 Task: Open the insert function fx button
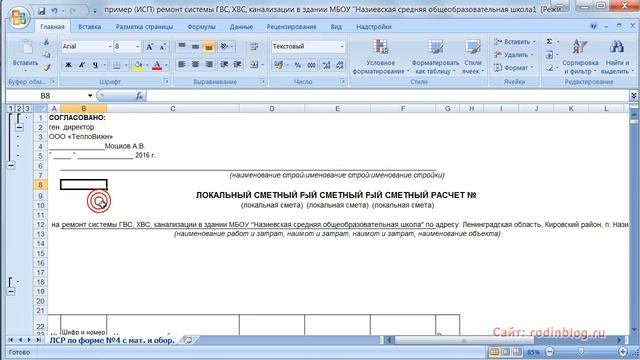[x=139, y=96]
